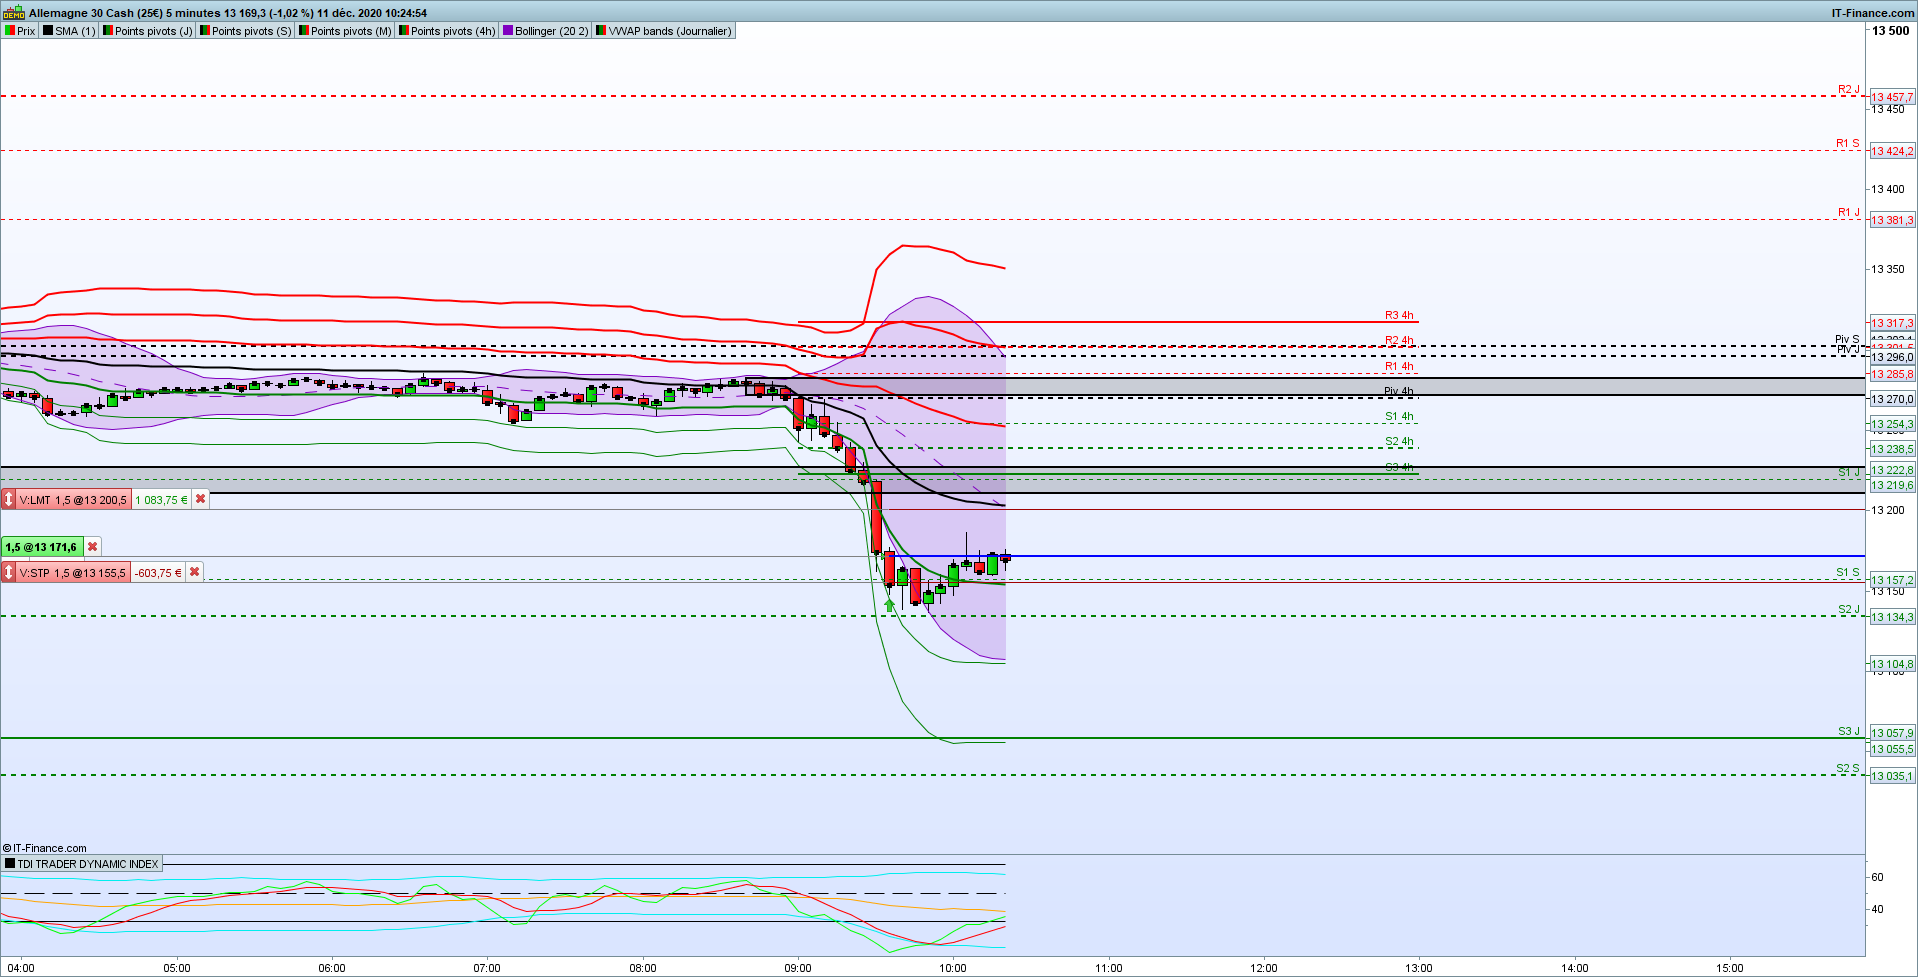1918x977 pixels.
Task: Click the V:STP 1,5 @13 155,5 order label
Action: click(73, 572)
